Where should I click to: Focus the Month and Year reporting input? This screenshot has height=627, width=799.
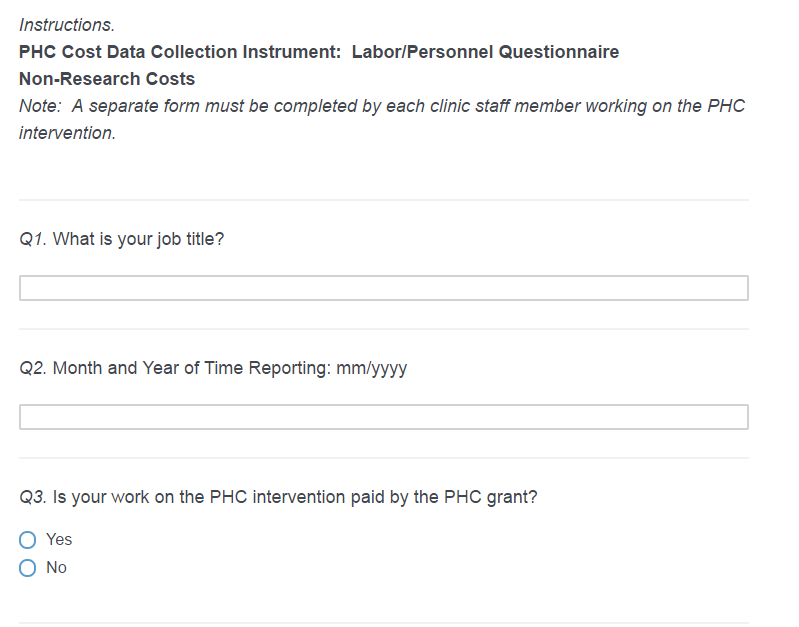383,417
